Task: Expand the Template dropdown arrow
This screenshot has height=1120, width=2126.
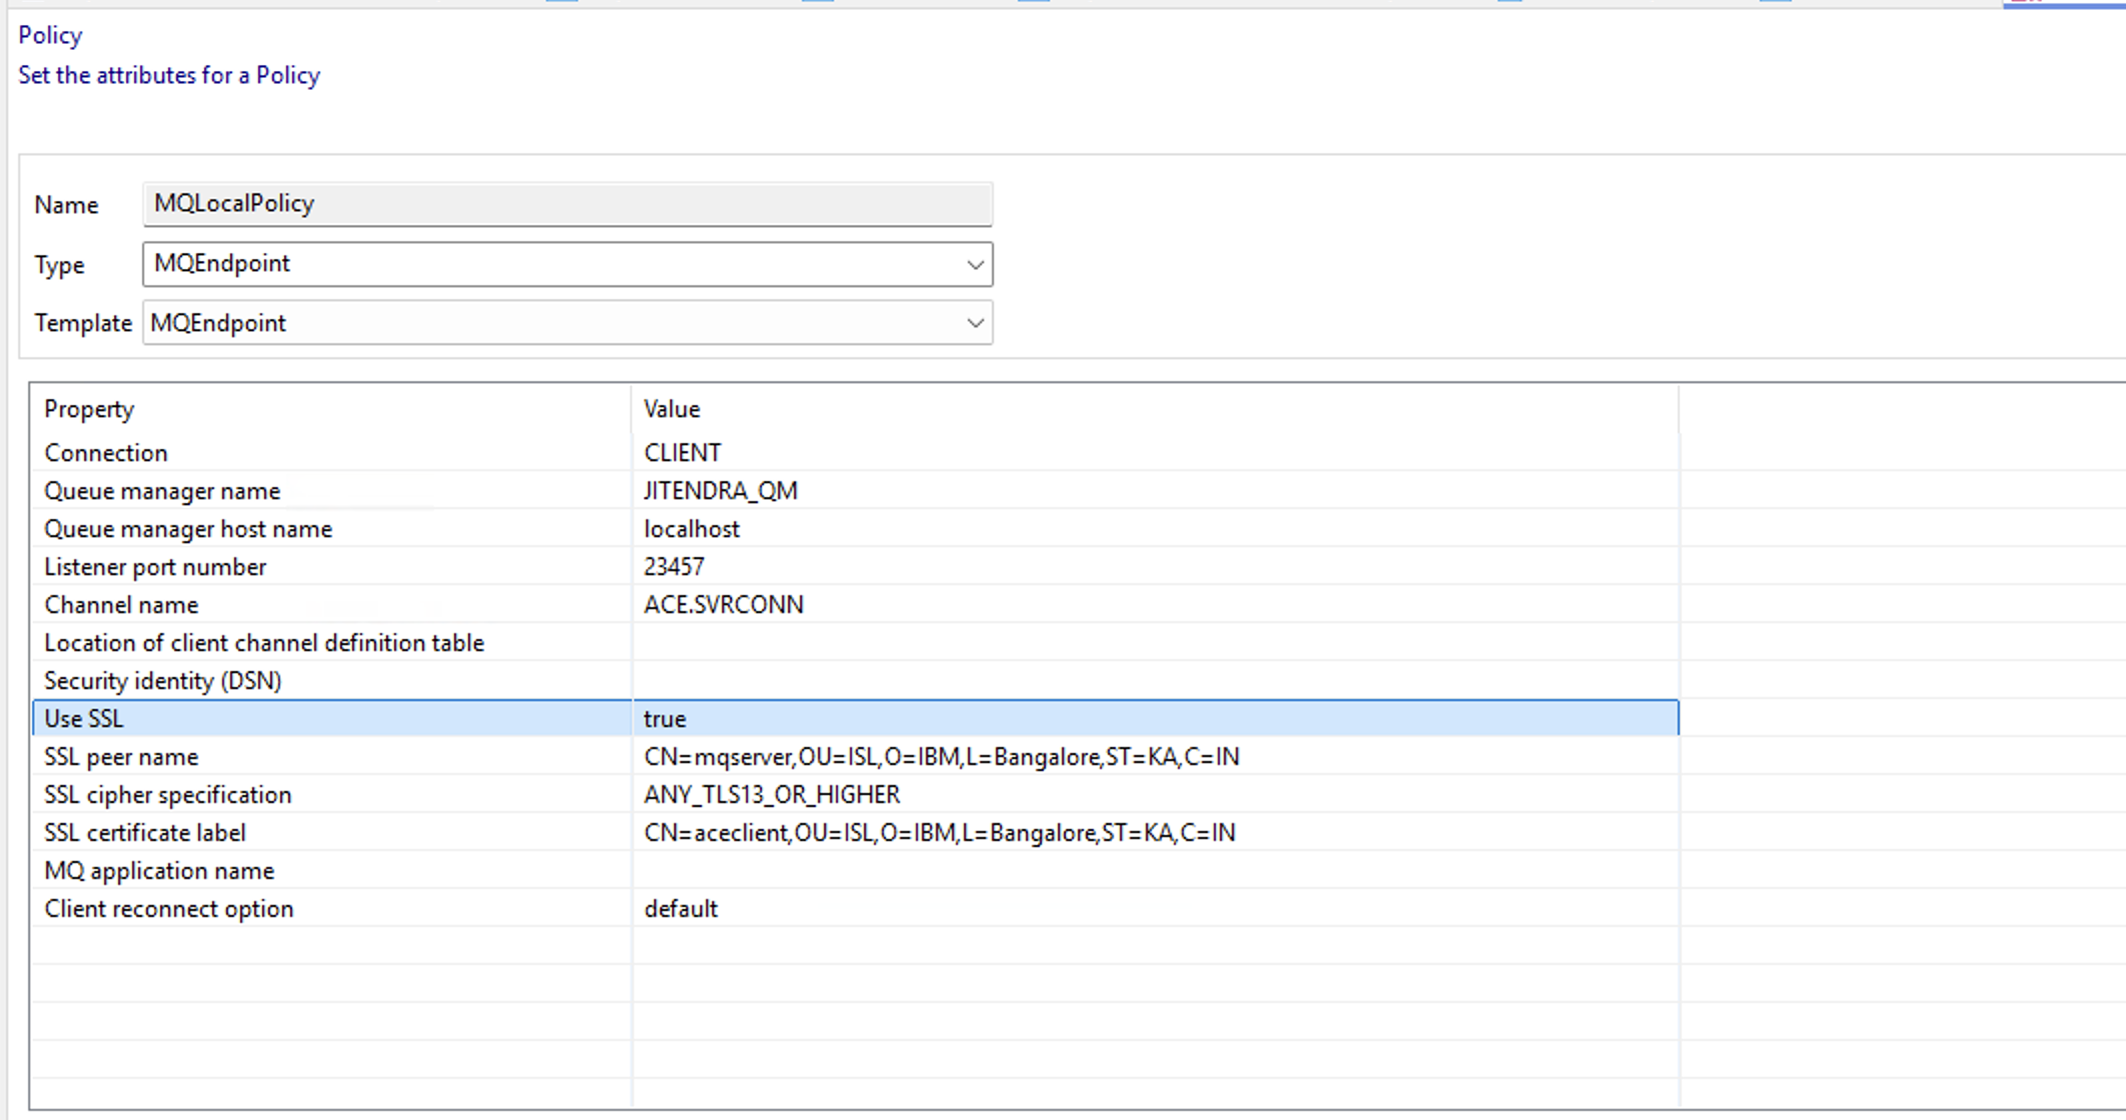Action: pos(974,323)
